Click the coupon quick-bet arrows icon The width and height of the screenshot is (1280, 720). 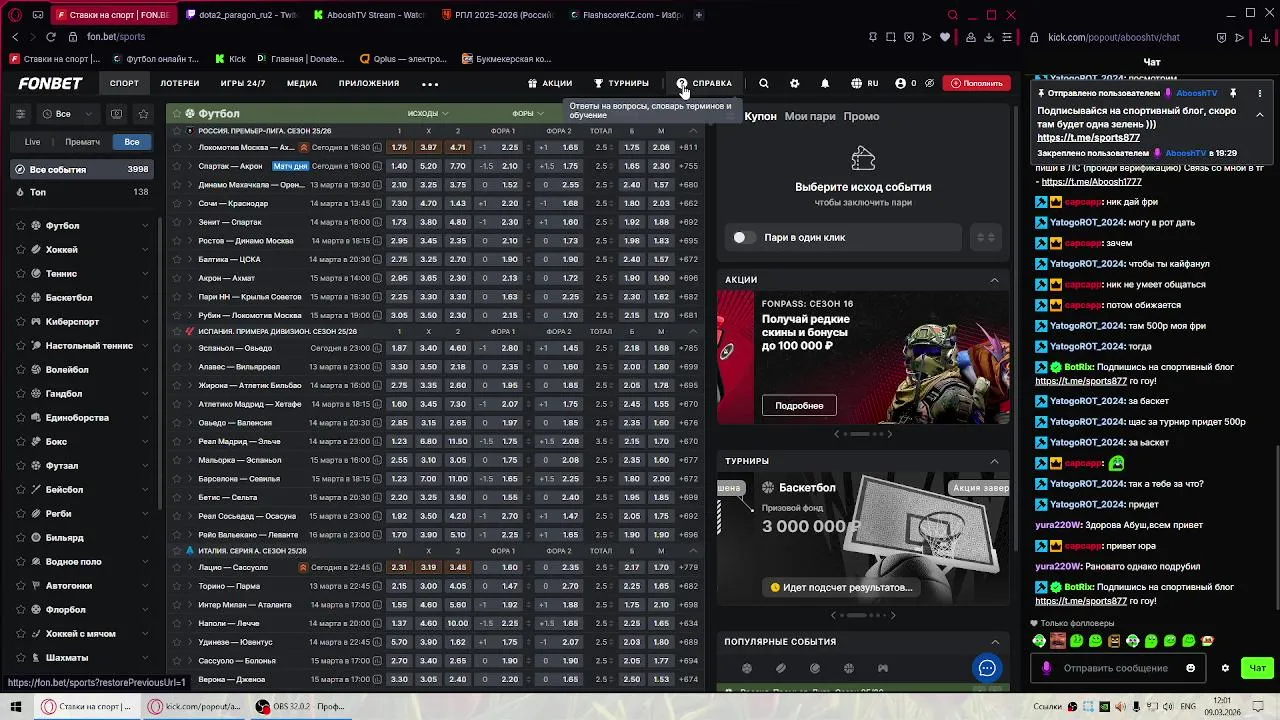985,237
